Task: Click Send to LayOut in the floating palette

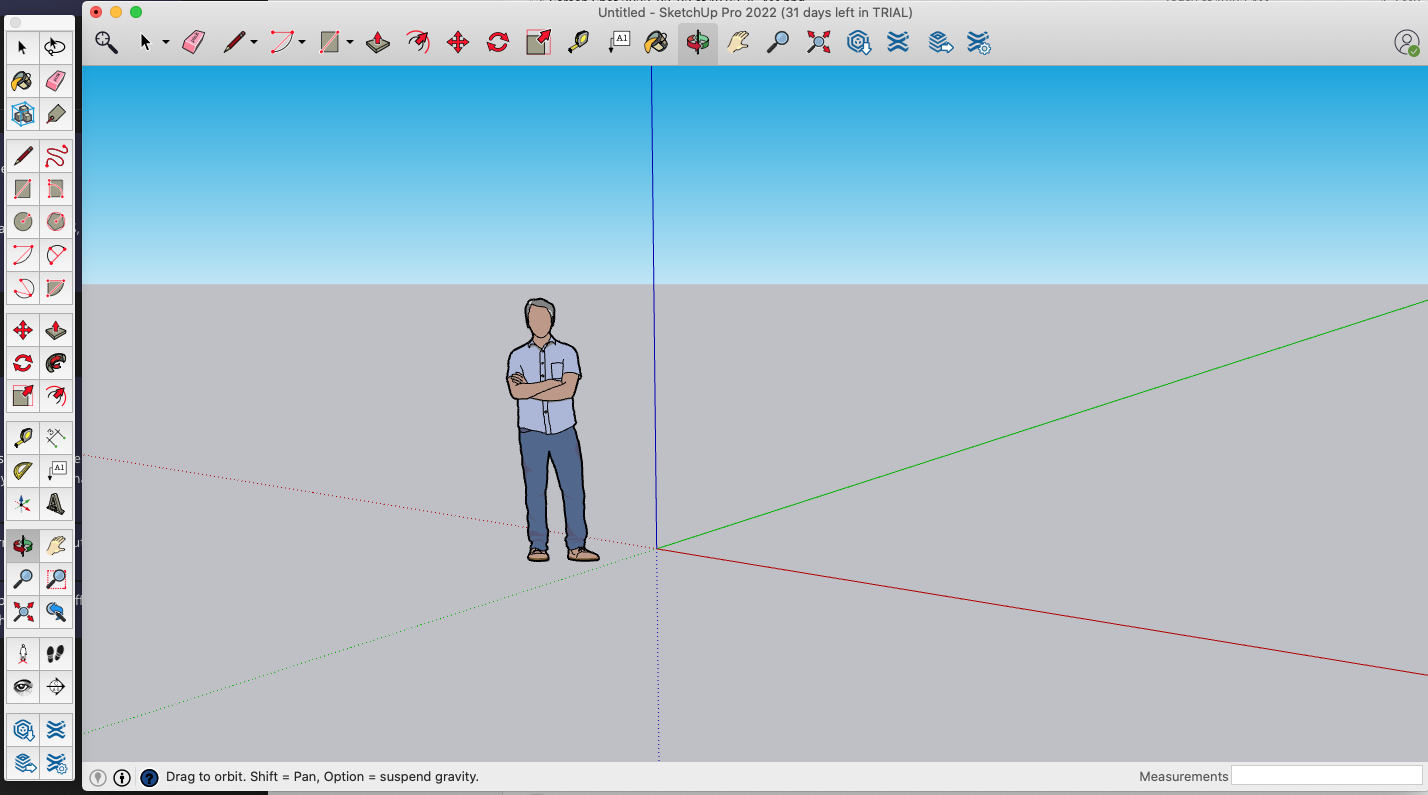Action: pyautogui.click(x=23, y=763)
